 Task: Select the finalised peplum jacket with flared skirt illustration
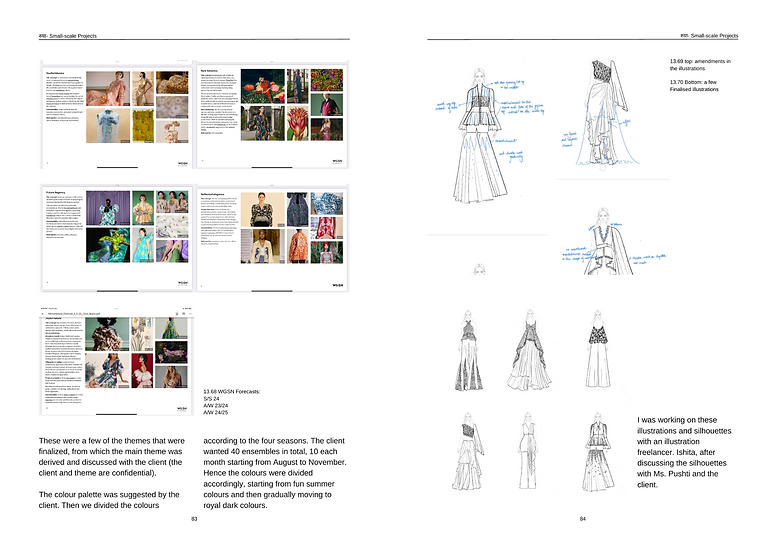(x=598, y=451)
